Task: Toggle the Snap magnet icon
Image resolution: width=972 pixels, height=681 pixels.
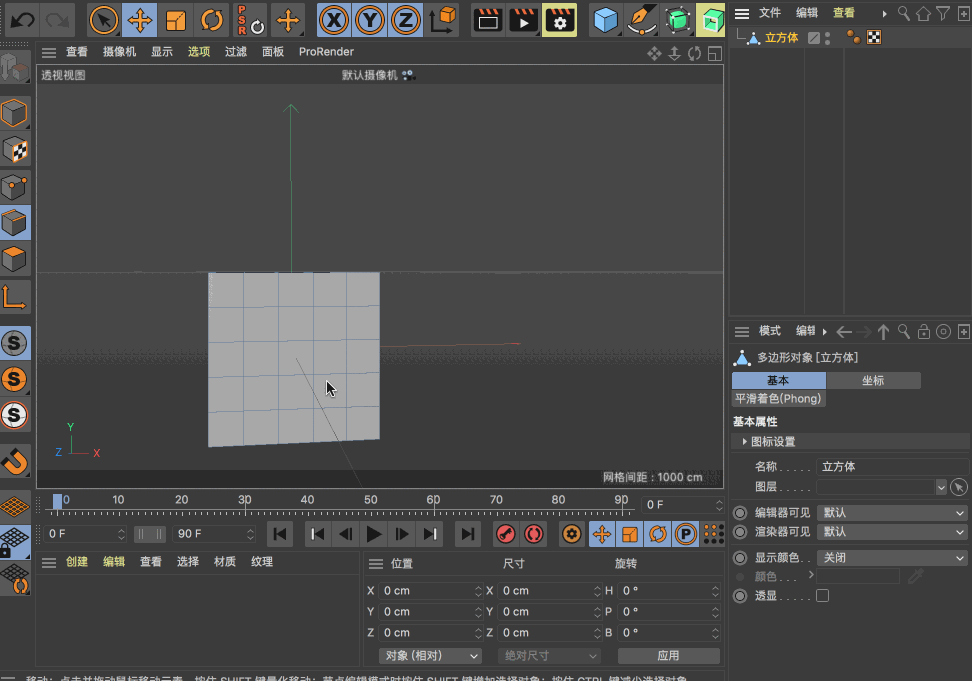Action: point(15,462)
